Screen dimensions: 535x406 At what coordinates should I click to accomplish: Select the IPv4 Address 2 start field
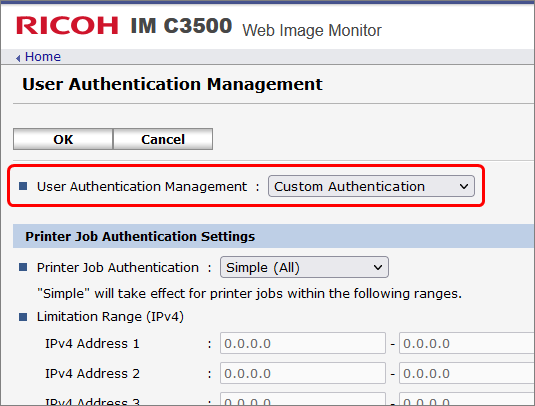(x=303, y=373)
